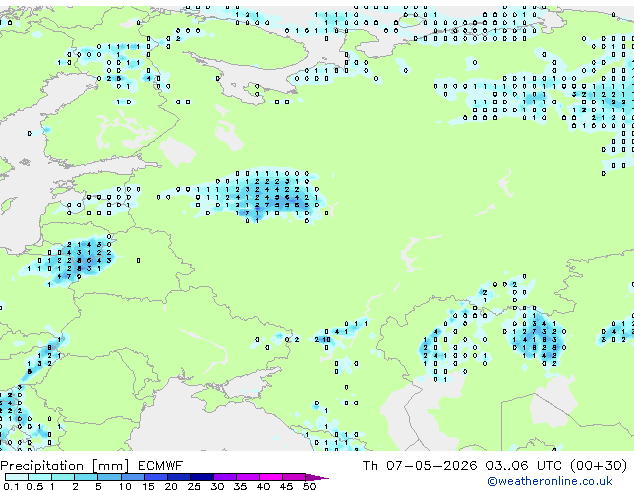
Task: Click the 35–40 mm legend swatch
Action: tap(247, 477)
